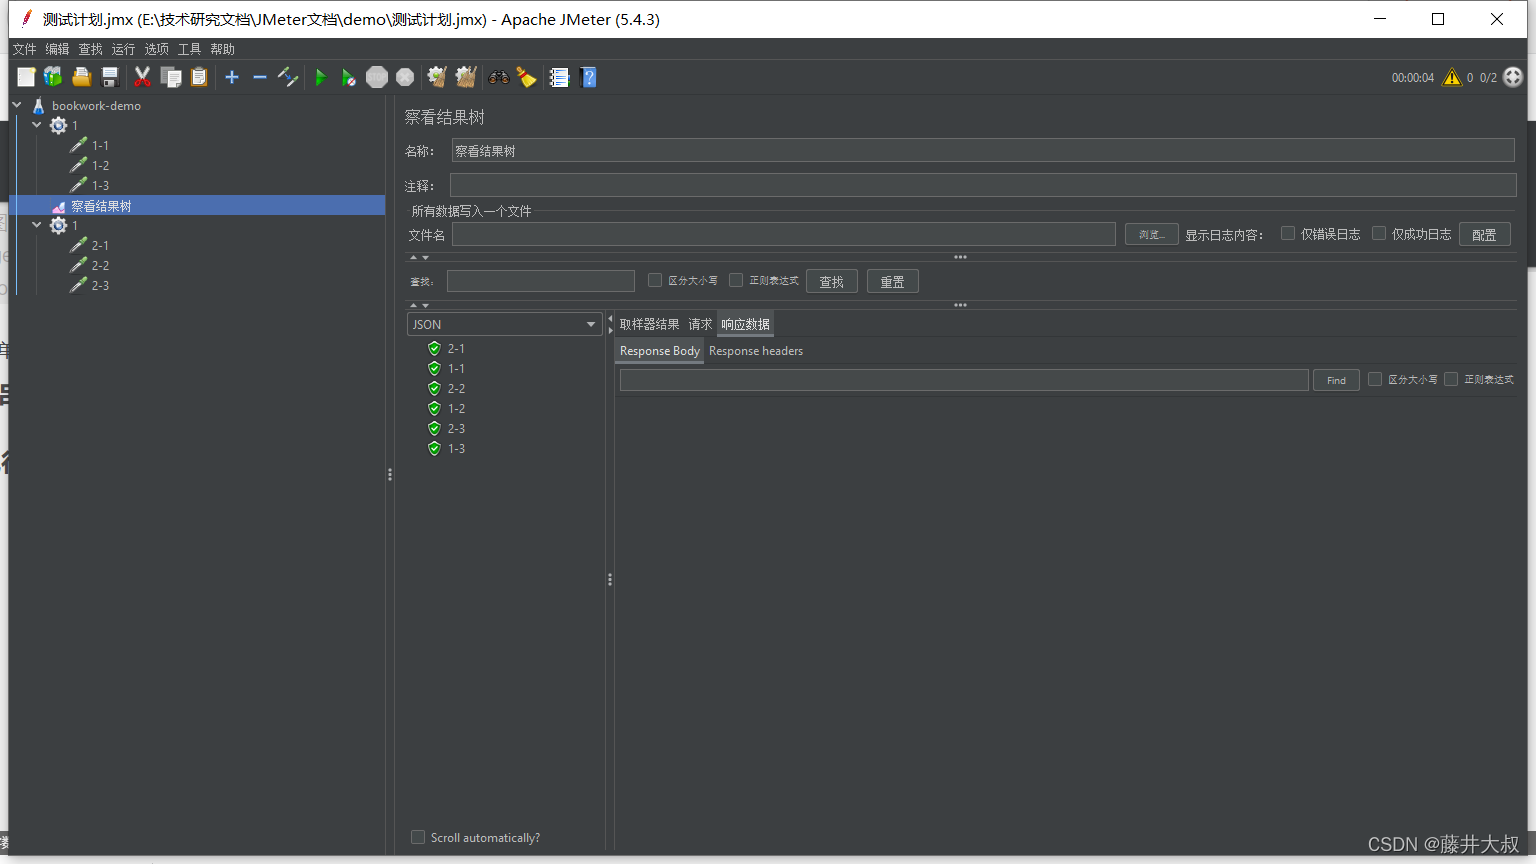Click the Find button
Viewport: 1536px width, 864px height.
[x=1336, y=380]
